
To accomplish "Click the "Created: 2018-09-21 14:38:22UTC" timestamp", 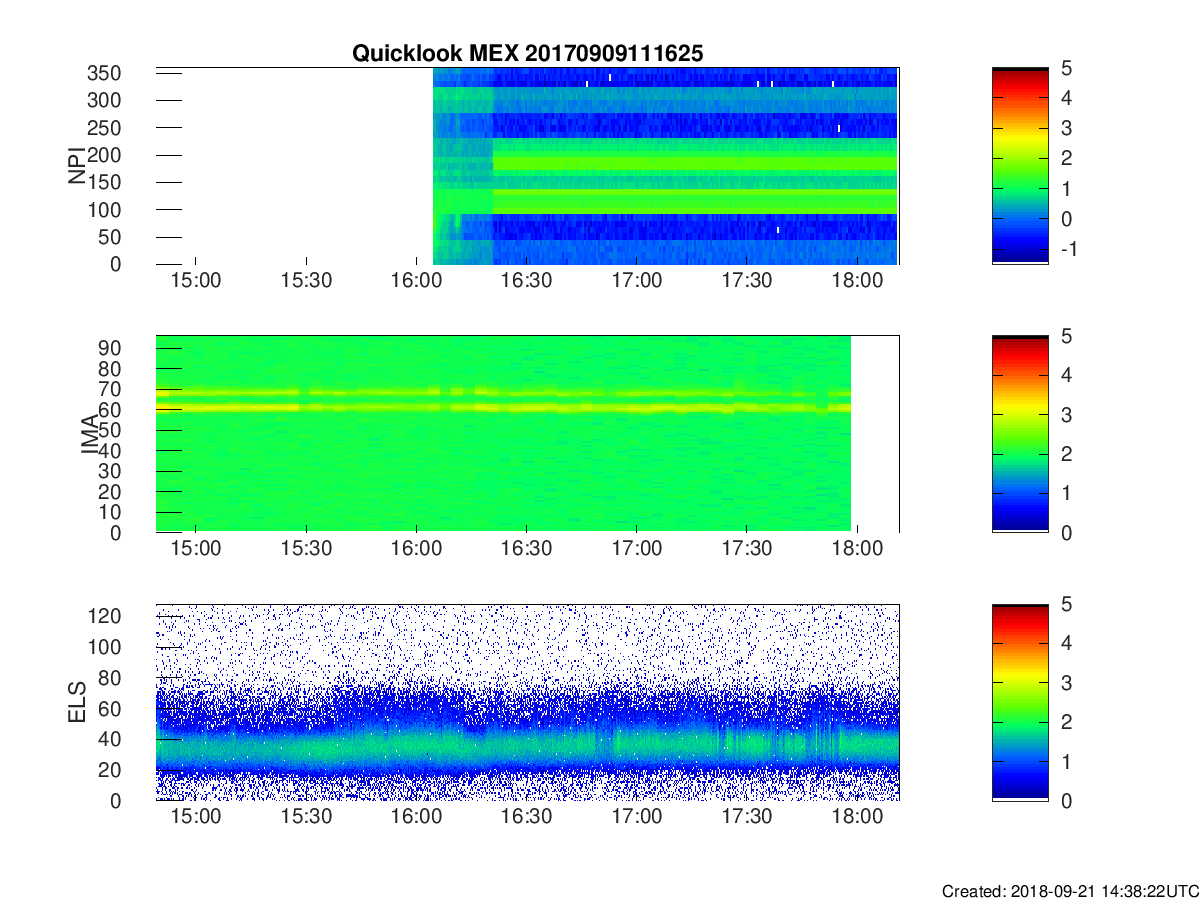I will [1070, 891].
